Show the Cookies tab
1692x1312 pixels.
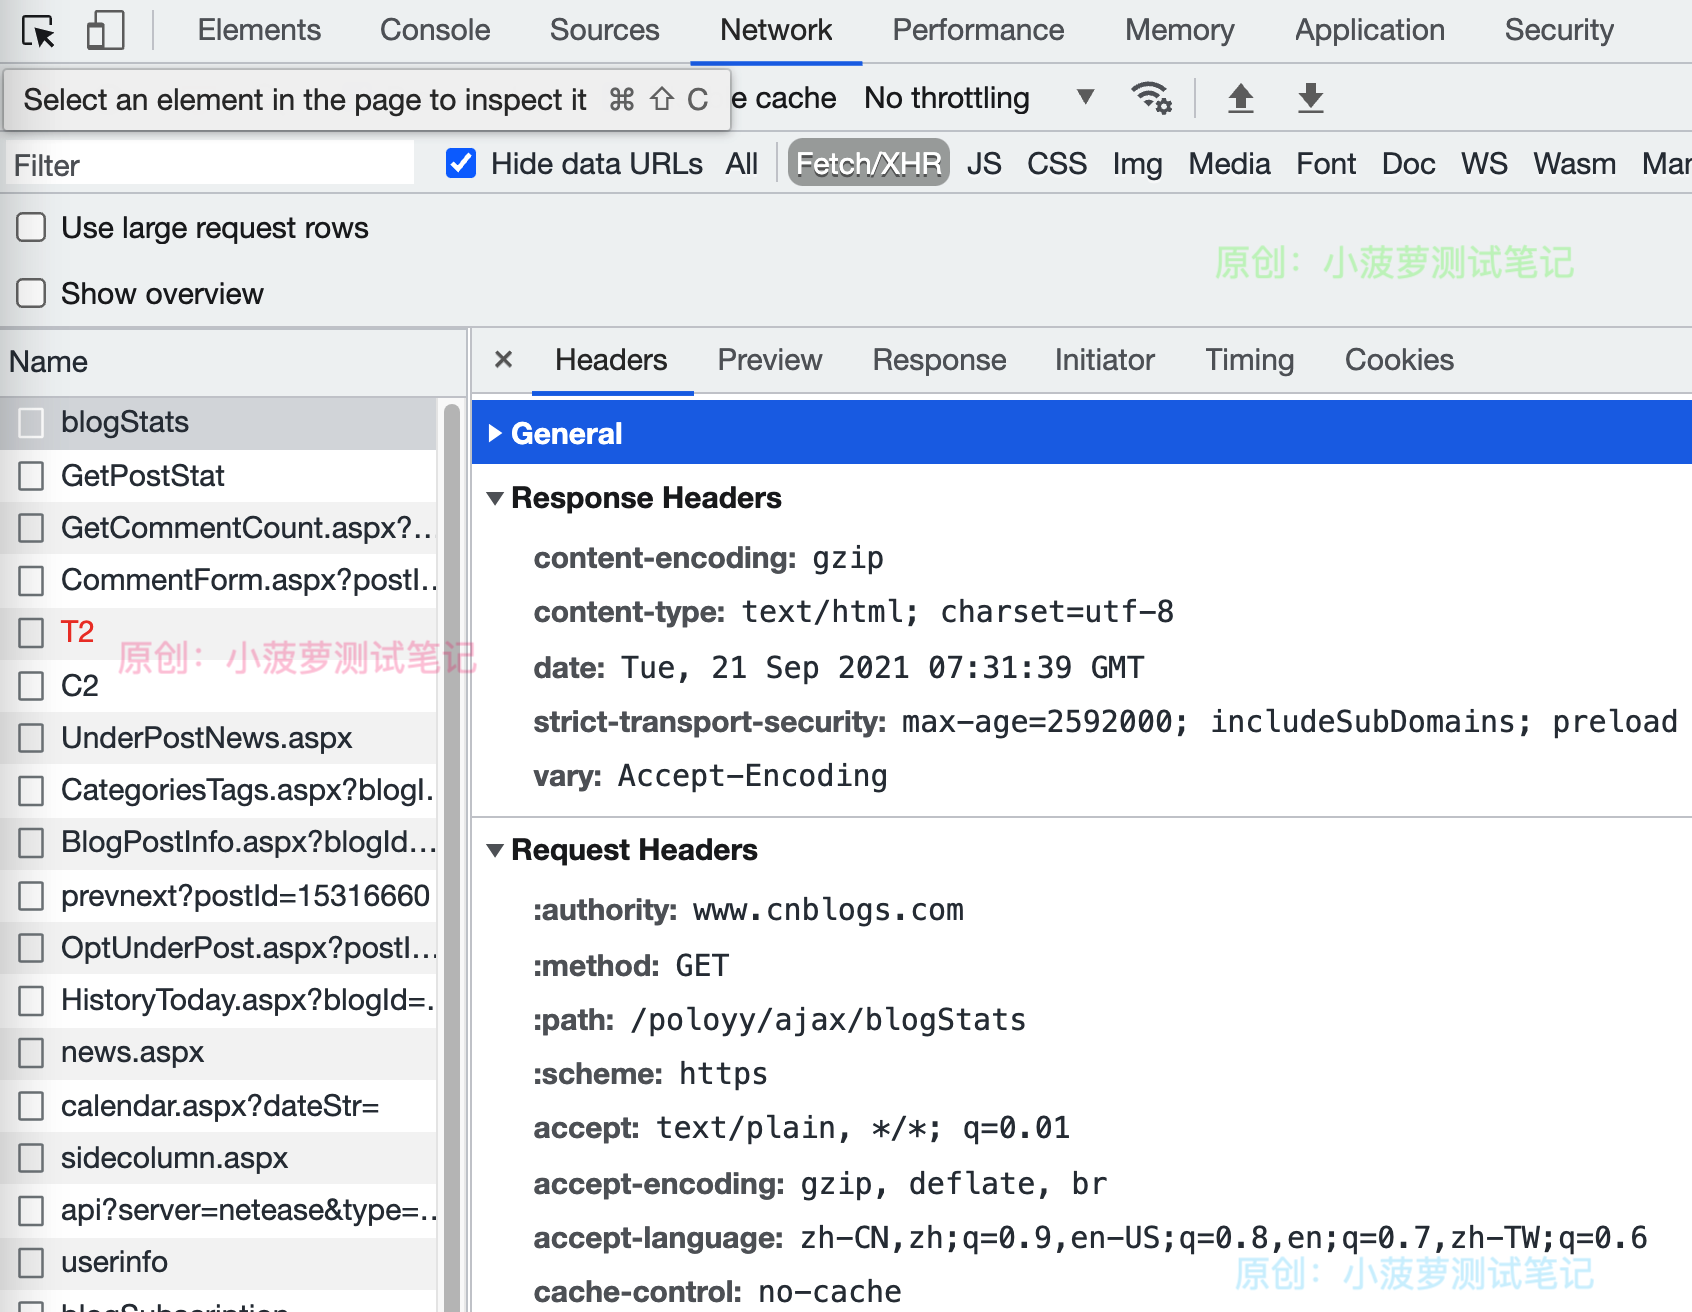tap(1399, 360)
